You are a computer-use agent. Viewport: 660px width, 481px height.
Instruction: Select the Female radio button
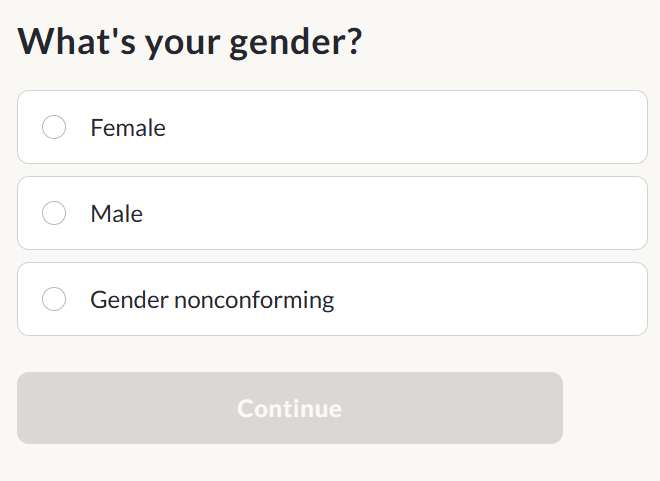(54, 127)
